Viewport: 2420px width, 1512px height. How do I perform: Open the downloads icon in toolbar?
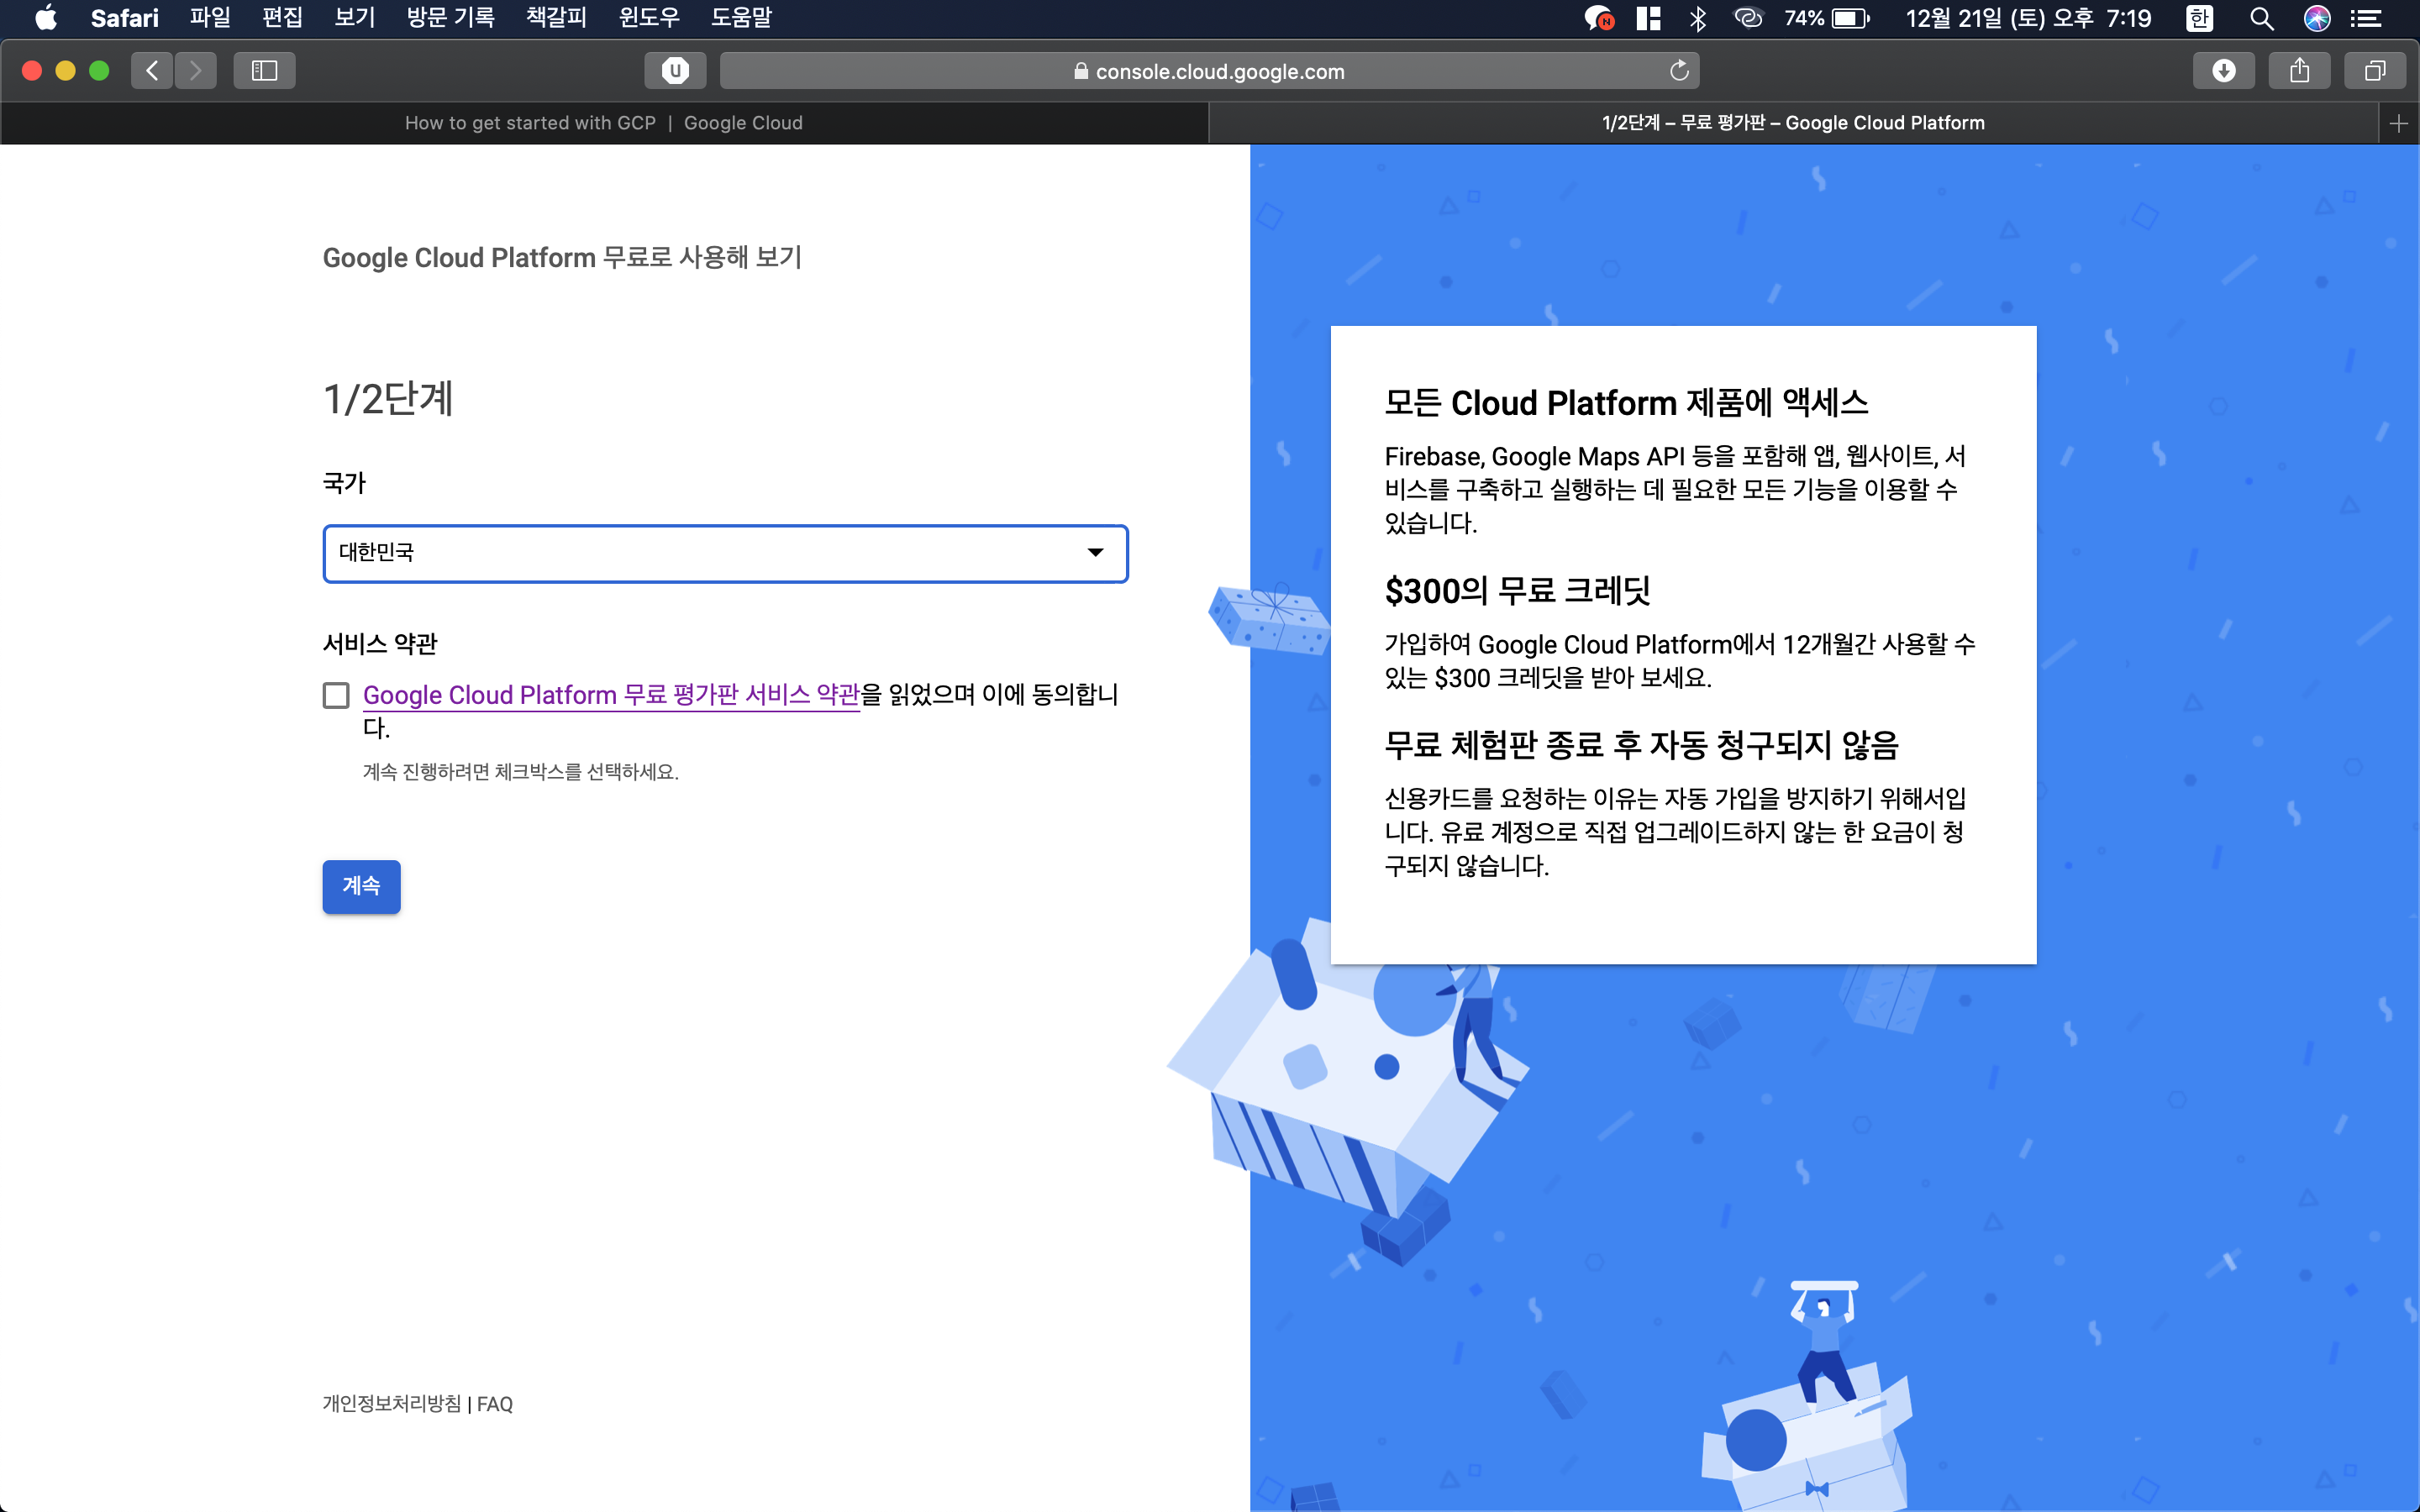coord(2223,71)
